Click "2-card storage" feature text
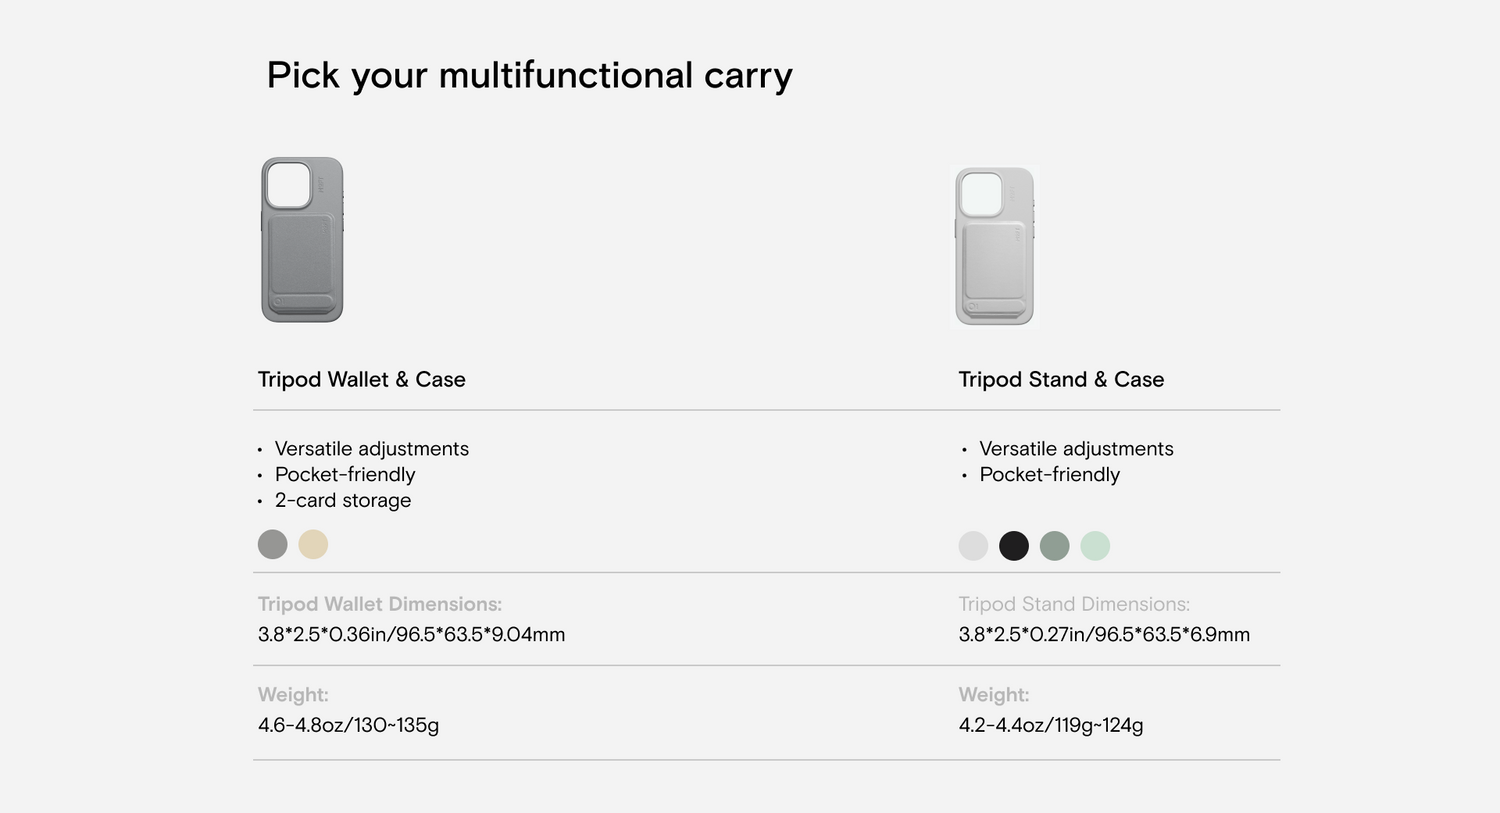The height and width of the screenshot is (813, 1500). point(343,501)
